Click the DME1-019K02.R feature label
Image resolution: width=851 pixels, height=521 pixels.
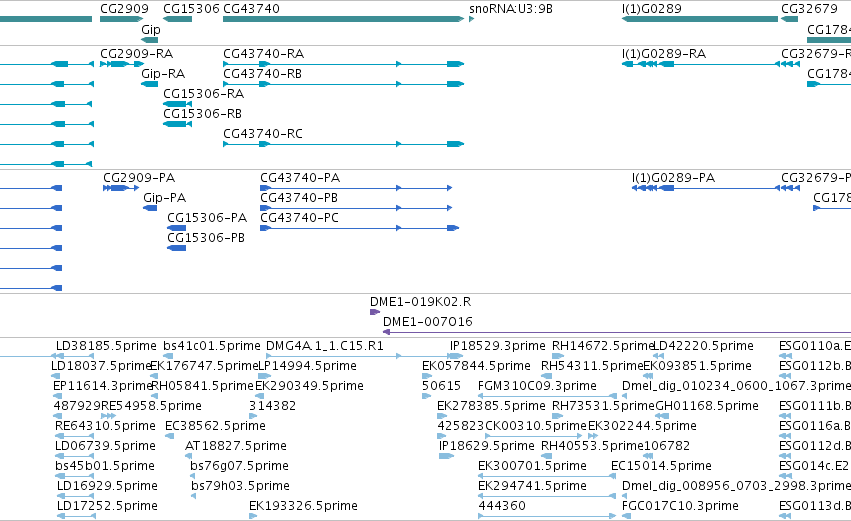pos(420,302)
